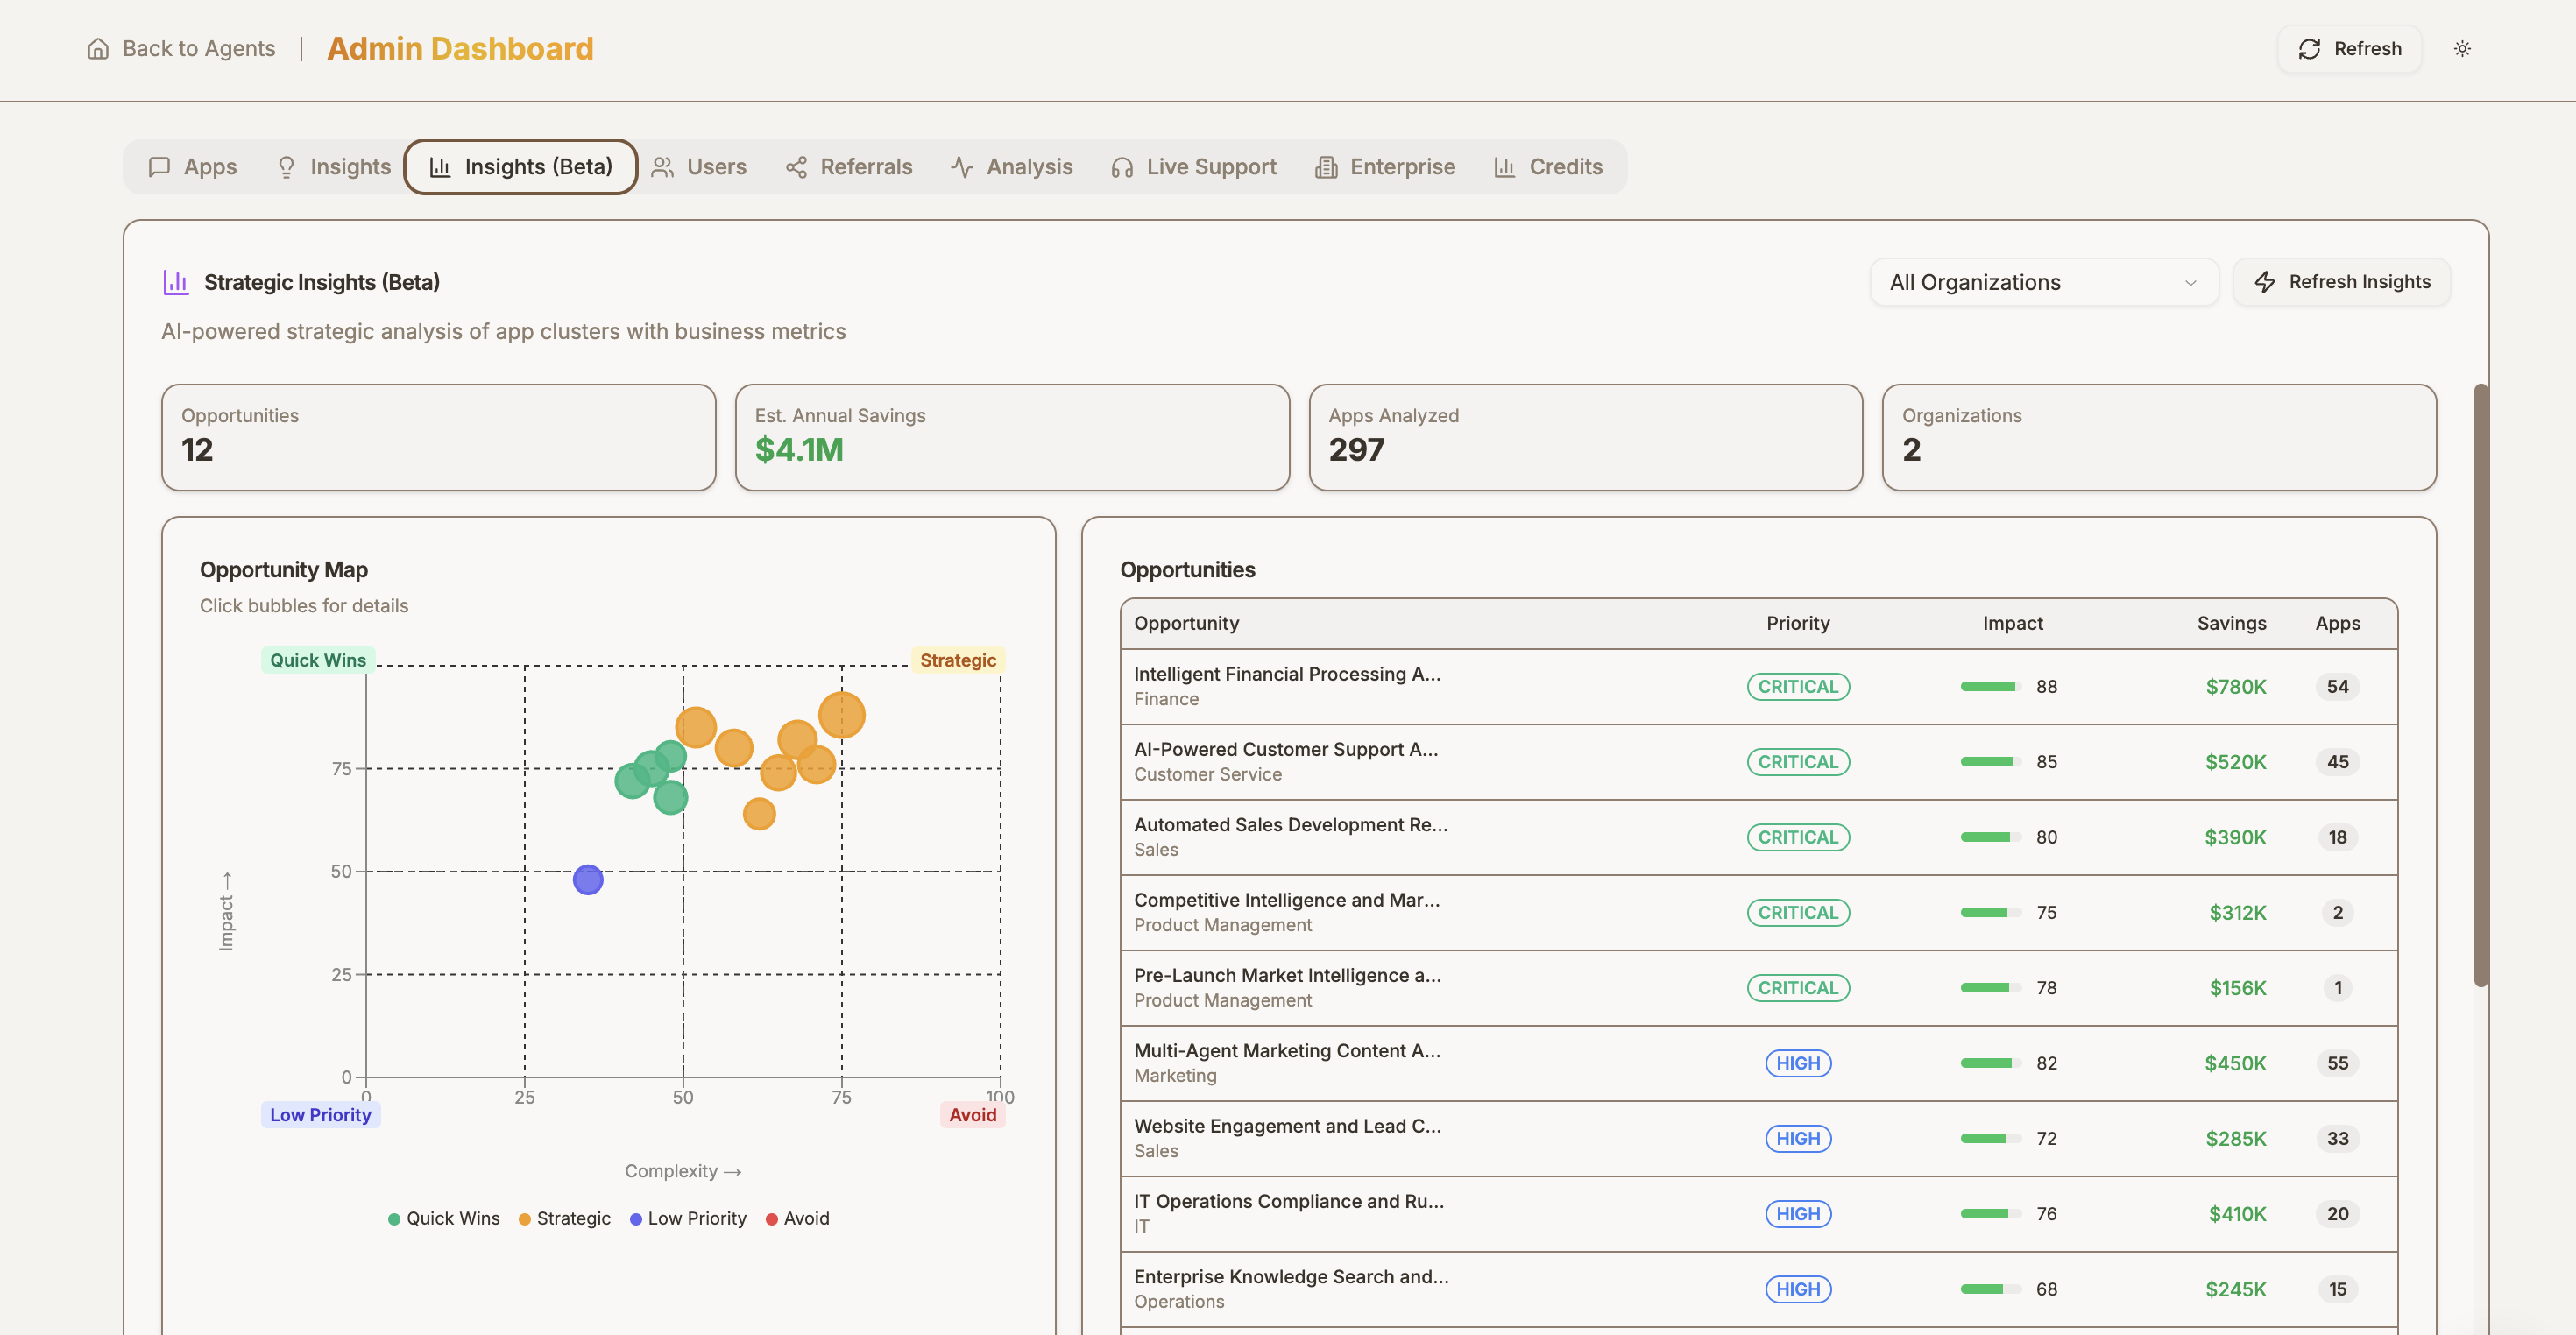The height and width of the screenshot is (1335, 2576).
Task: Click the Quick Wins quadrant label
Action: click(318, 660)
